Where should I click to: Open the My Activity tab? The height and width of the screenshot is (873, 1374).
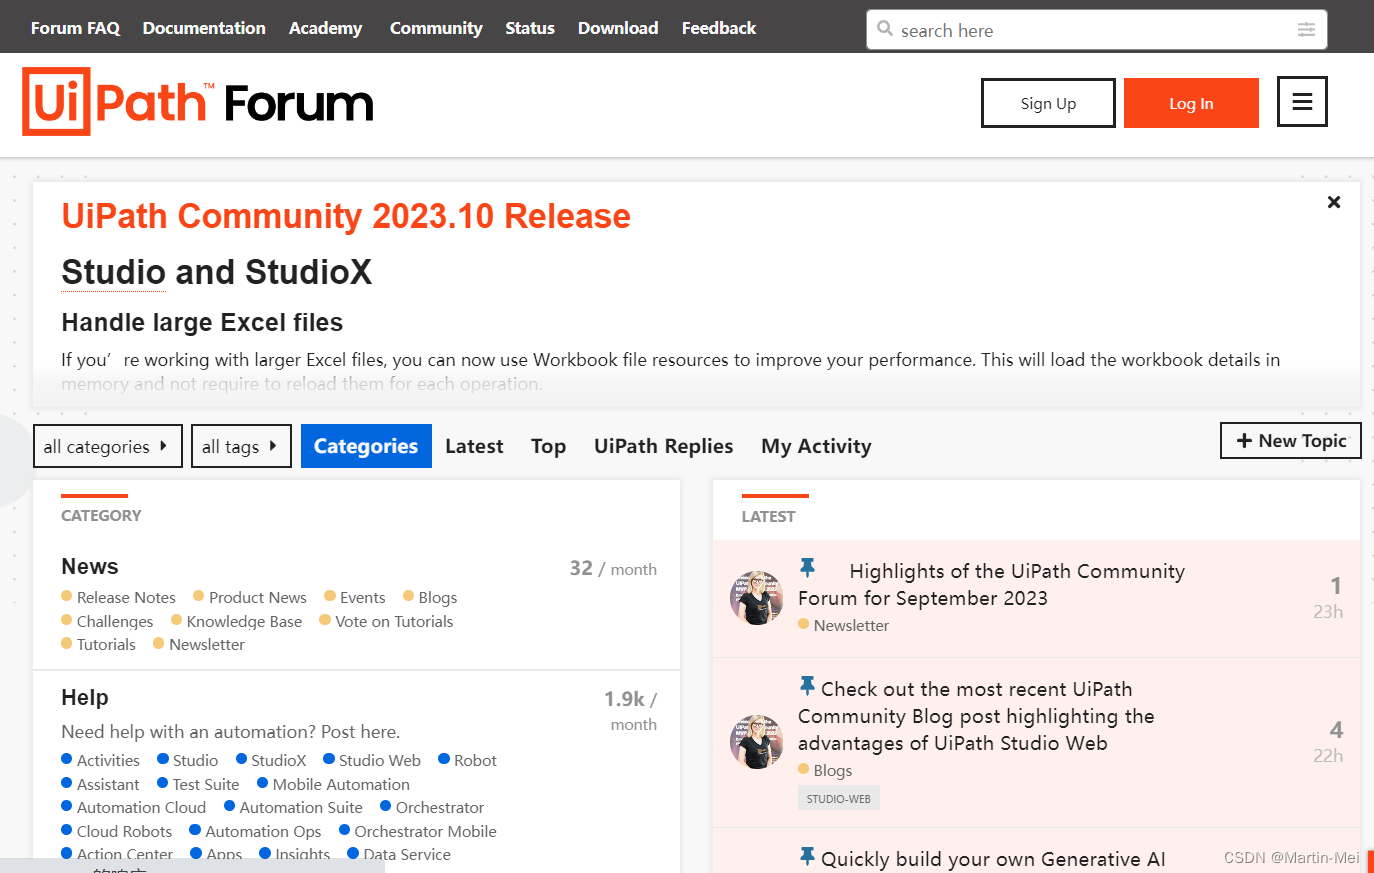coord(816,446)
